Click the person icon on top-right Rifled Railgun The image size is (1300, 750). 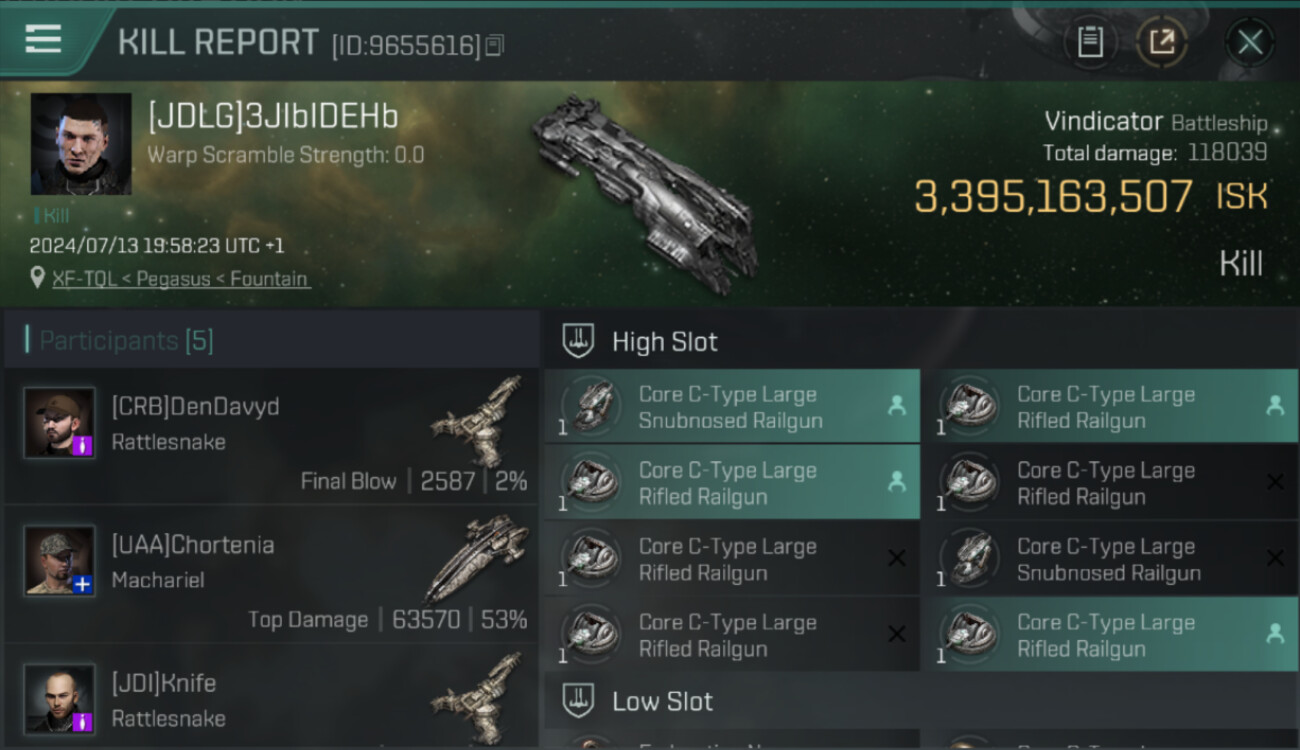point(1275,406)
